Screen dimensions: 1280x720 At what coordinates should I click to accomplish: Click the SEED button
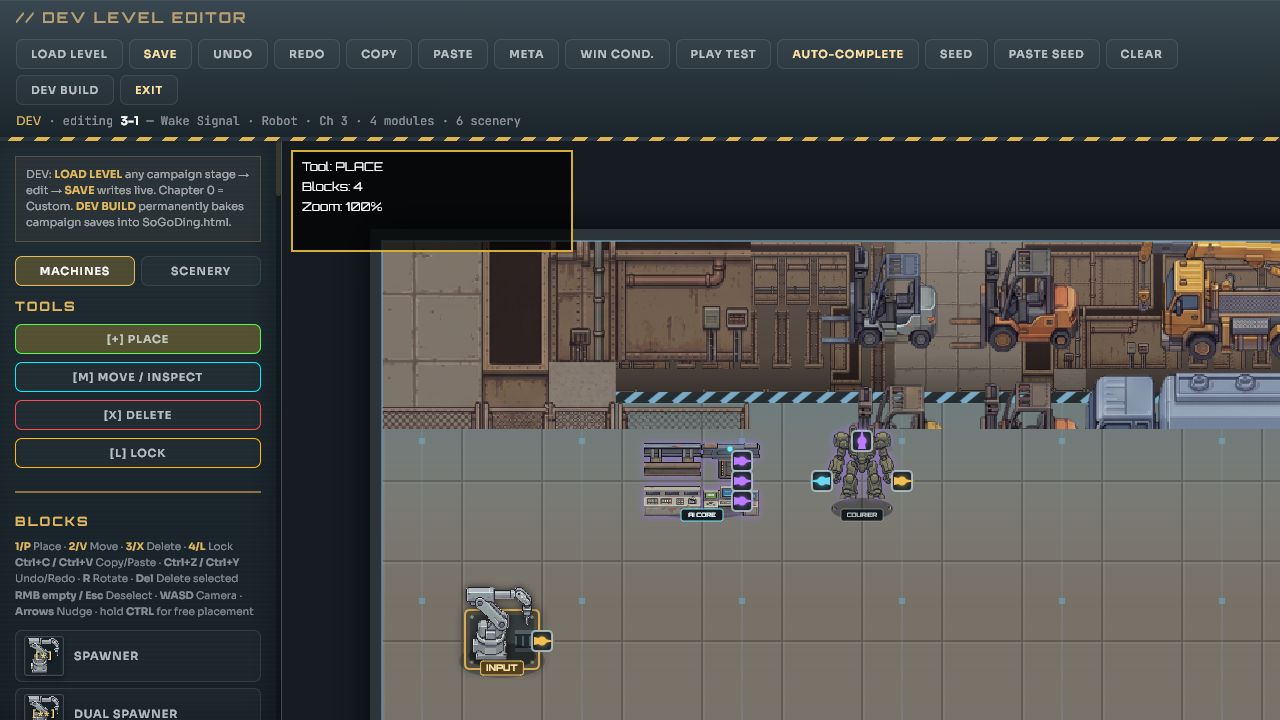pos(956,54)
